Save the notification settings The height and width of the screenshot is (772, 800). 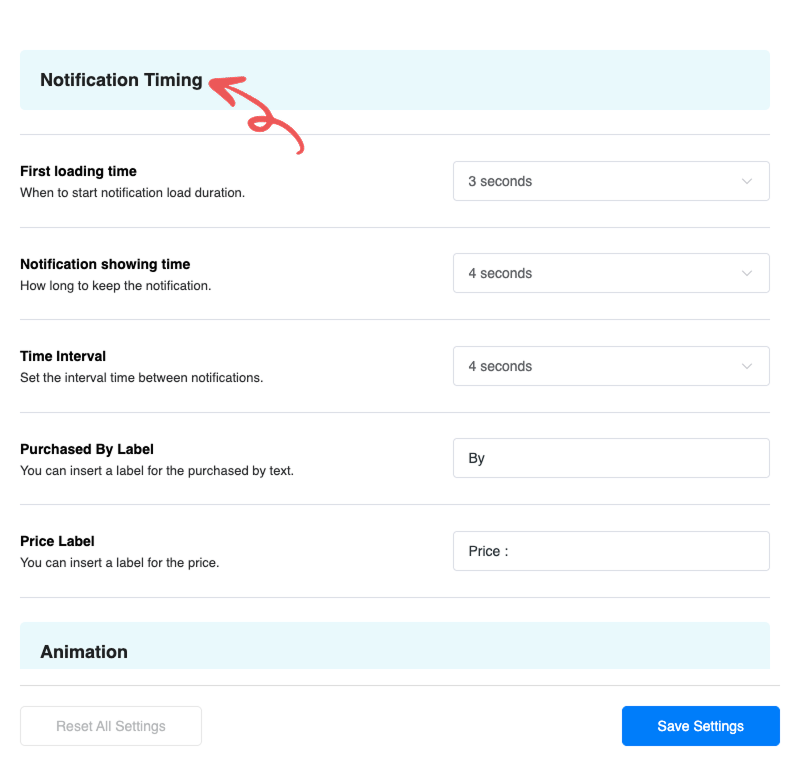pyautogui.click(x=700, y=726)
